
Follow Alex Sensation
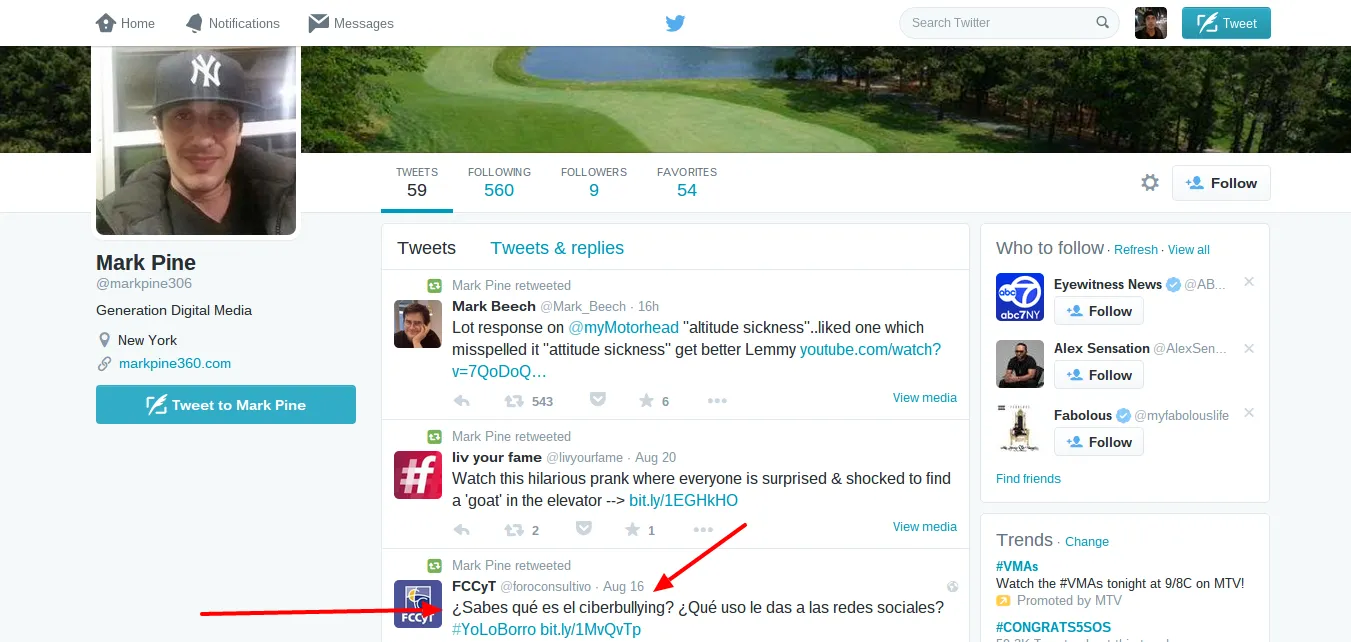point(1099,375)
